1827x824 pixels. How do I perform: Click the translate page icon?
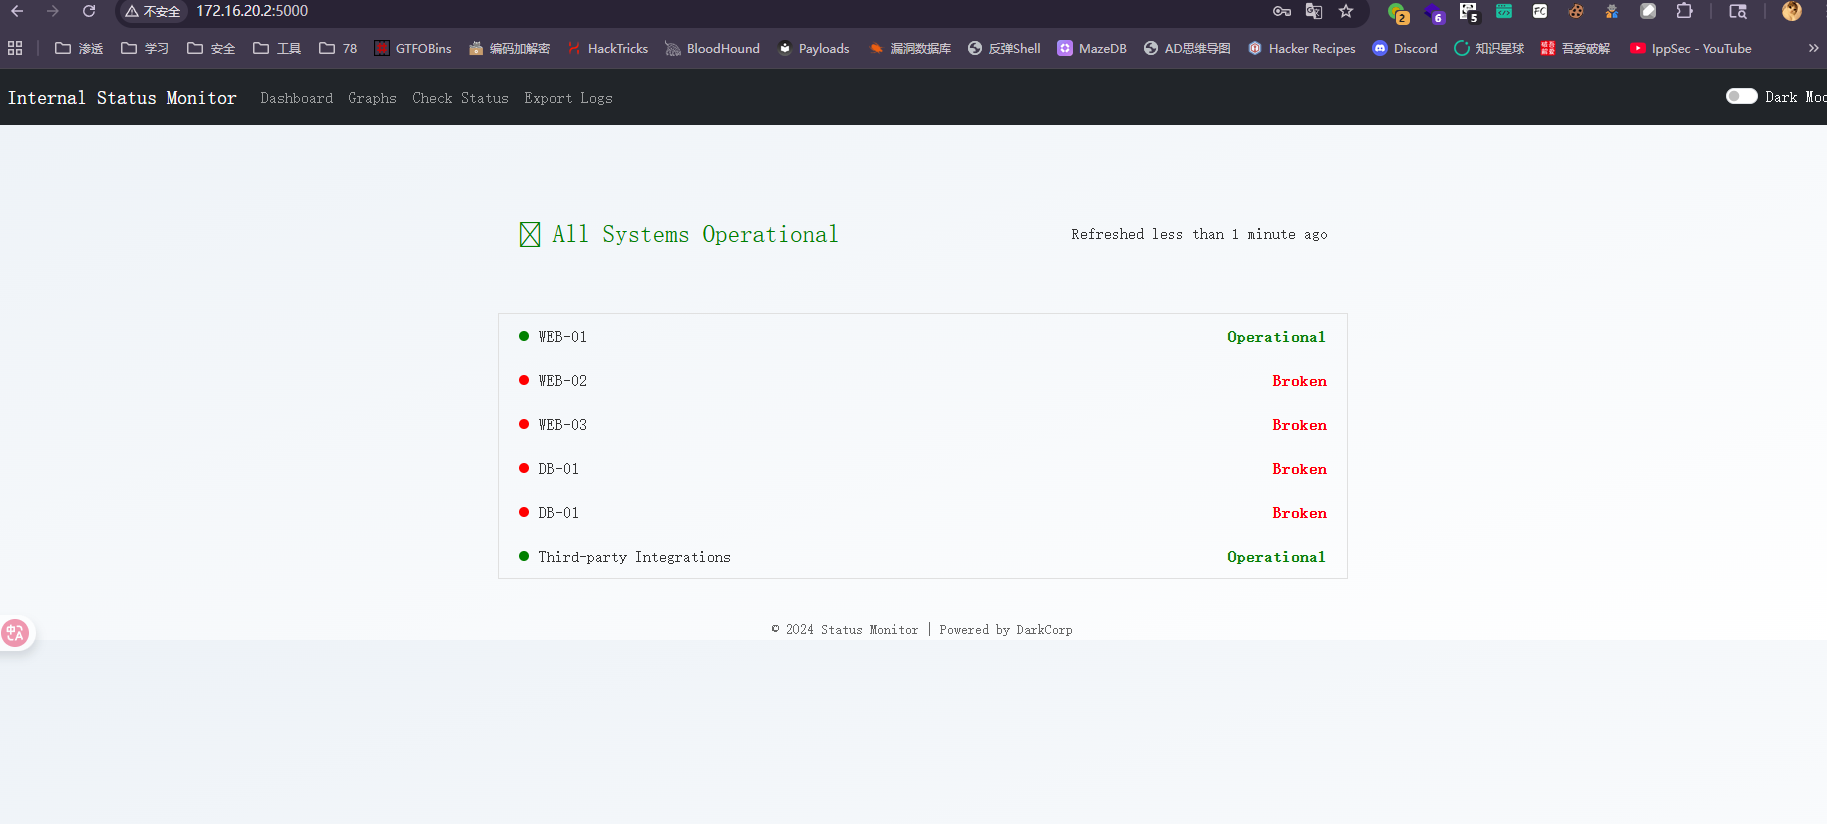[x=1314, y=11]
